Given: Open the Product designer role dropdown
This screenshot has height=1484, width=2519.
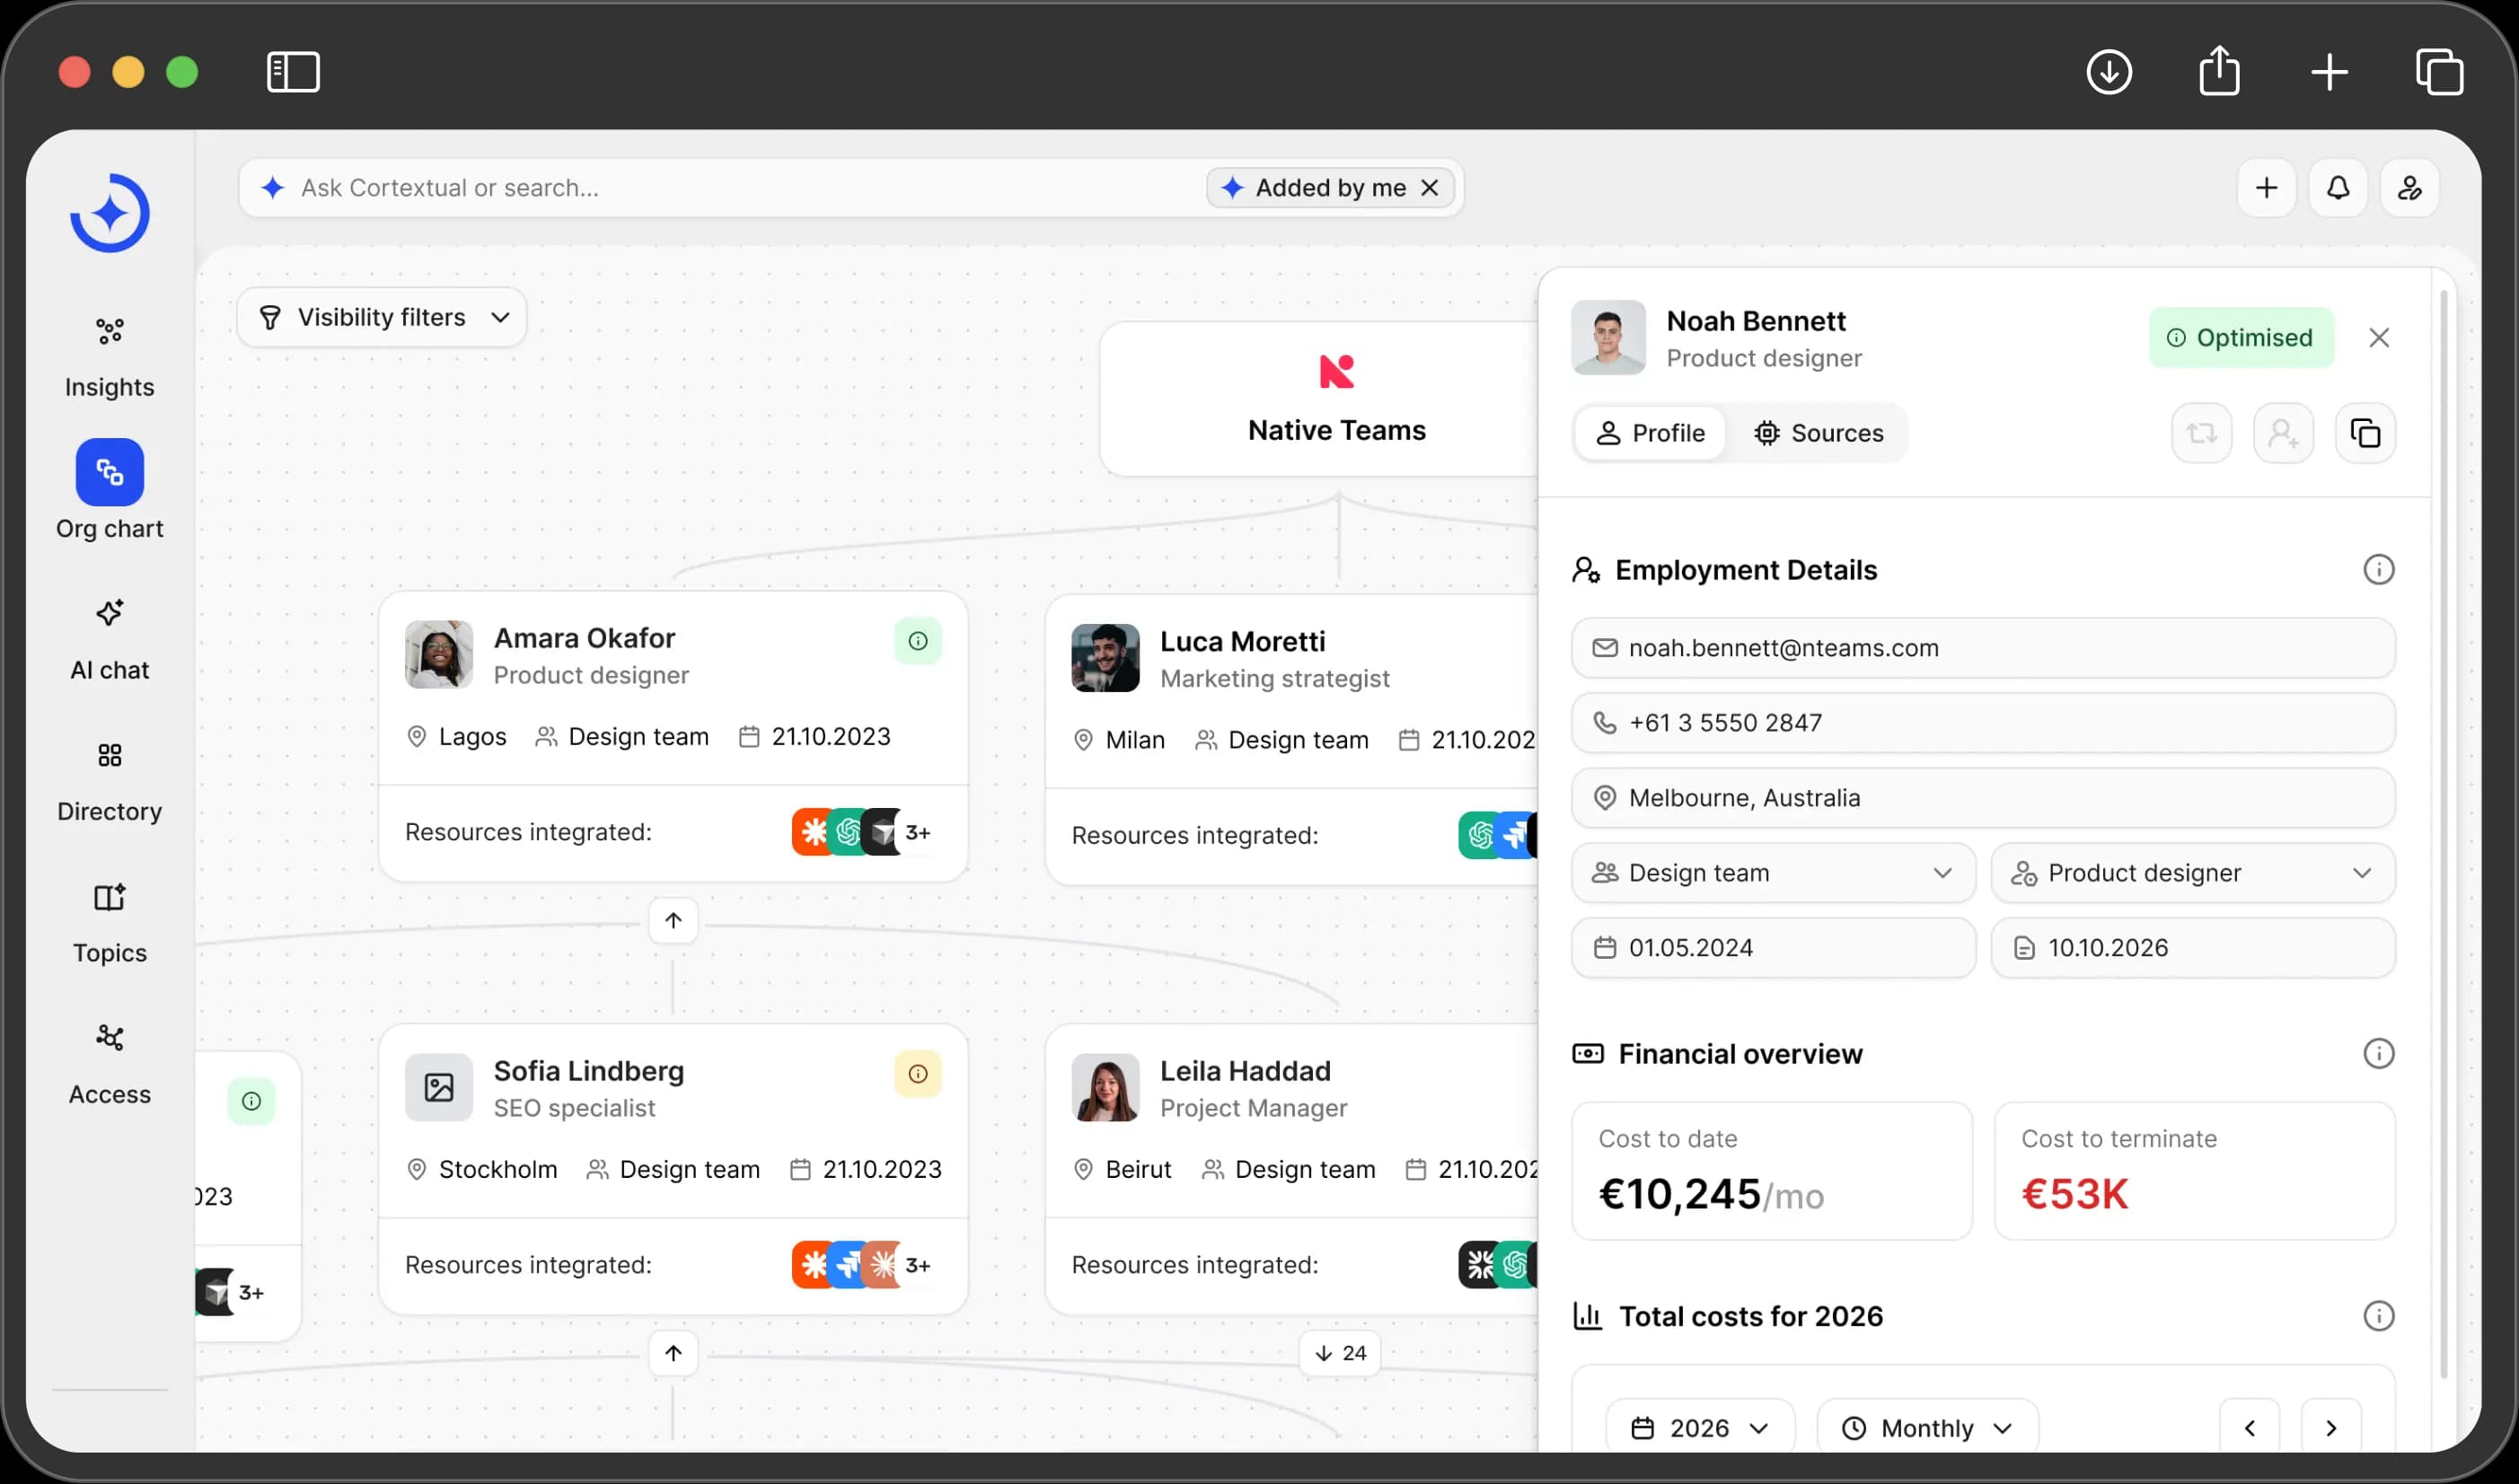Looking at the screenshot, I should [x=2192, y=873].
